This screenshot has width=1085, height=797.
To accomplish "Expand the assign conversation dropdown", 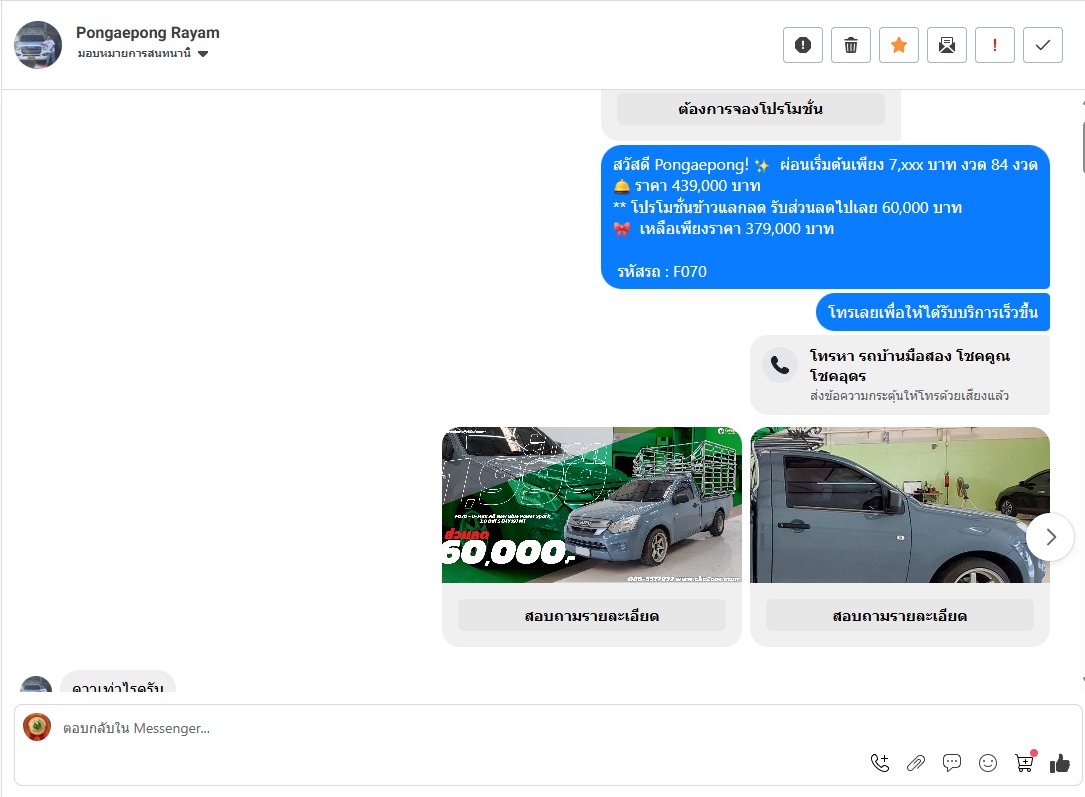I will pos(143,53).
